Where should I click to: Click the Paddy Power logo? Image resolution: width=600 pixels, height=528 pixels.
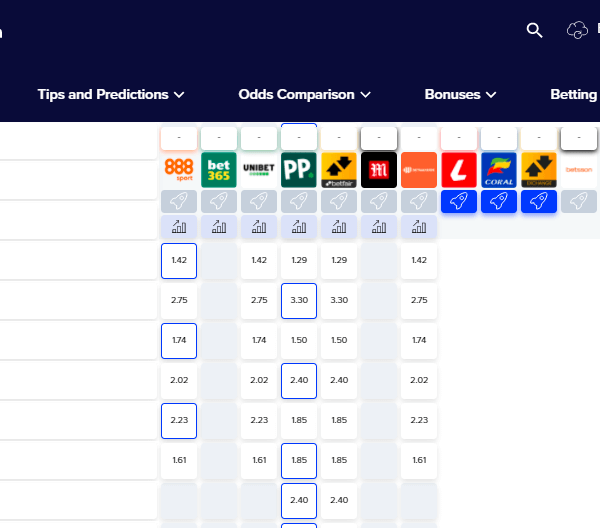[x=299, y=170]
